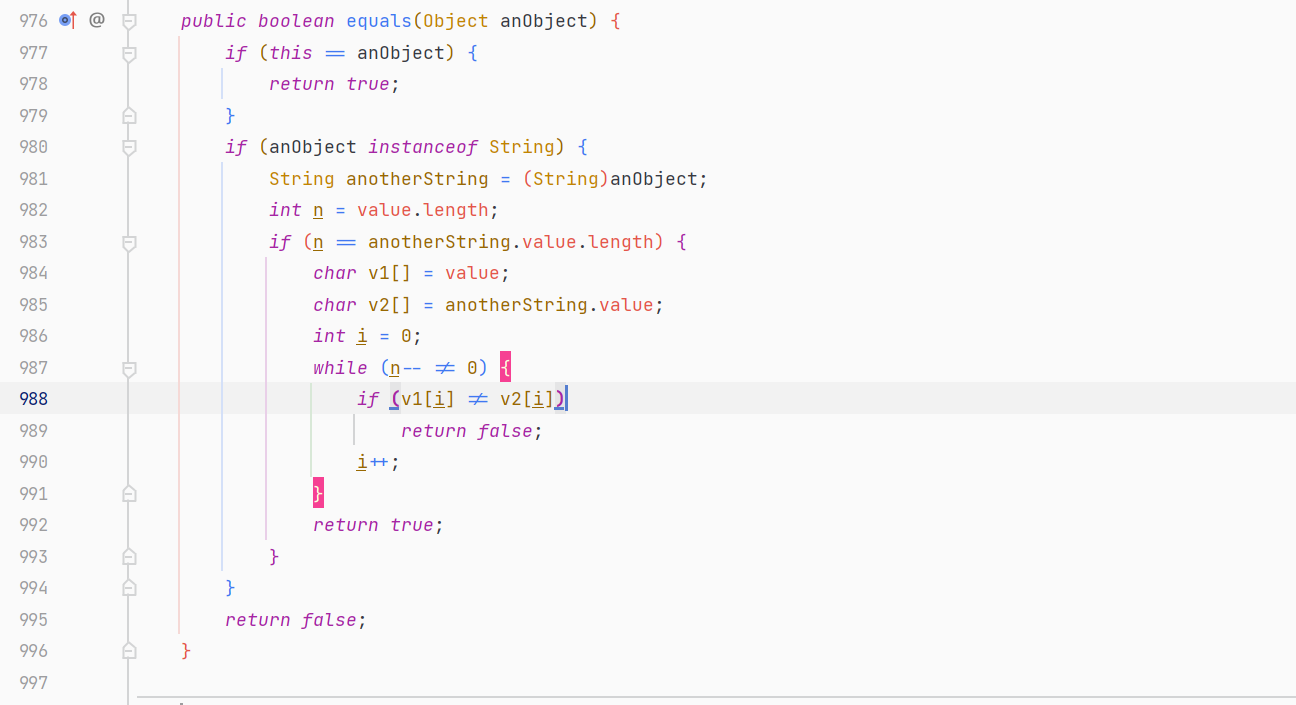The width and height of the screenshot is (1296, 705).
Task: Click 'anotherString.value' on line 985
Action: [x=549, y=305]
